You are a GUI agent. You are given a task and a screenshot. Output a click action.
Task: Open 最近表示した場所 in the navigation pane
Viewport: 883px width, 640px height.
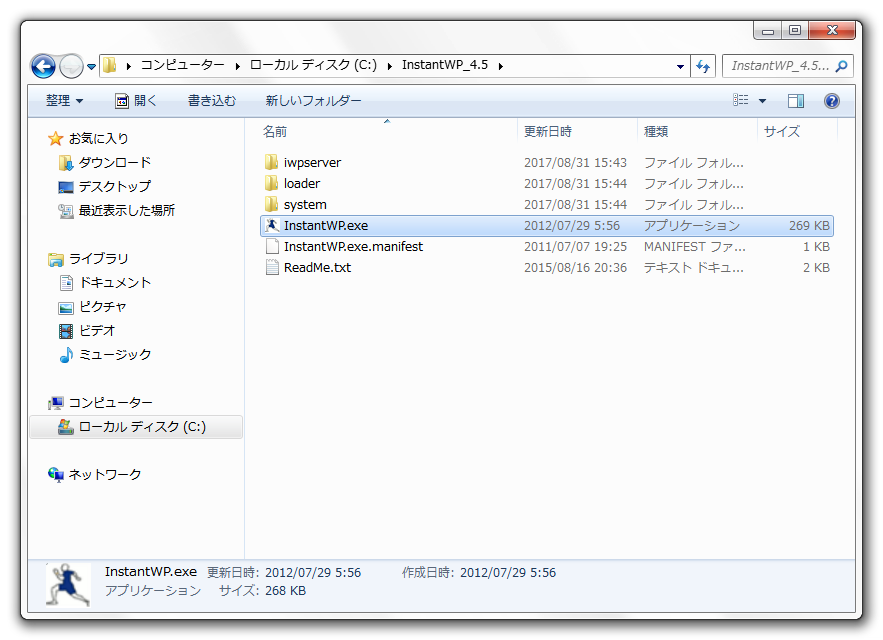[x=127, y=211]
